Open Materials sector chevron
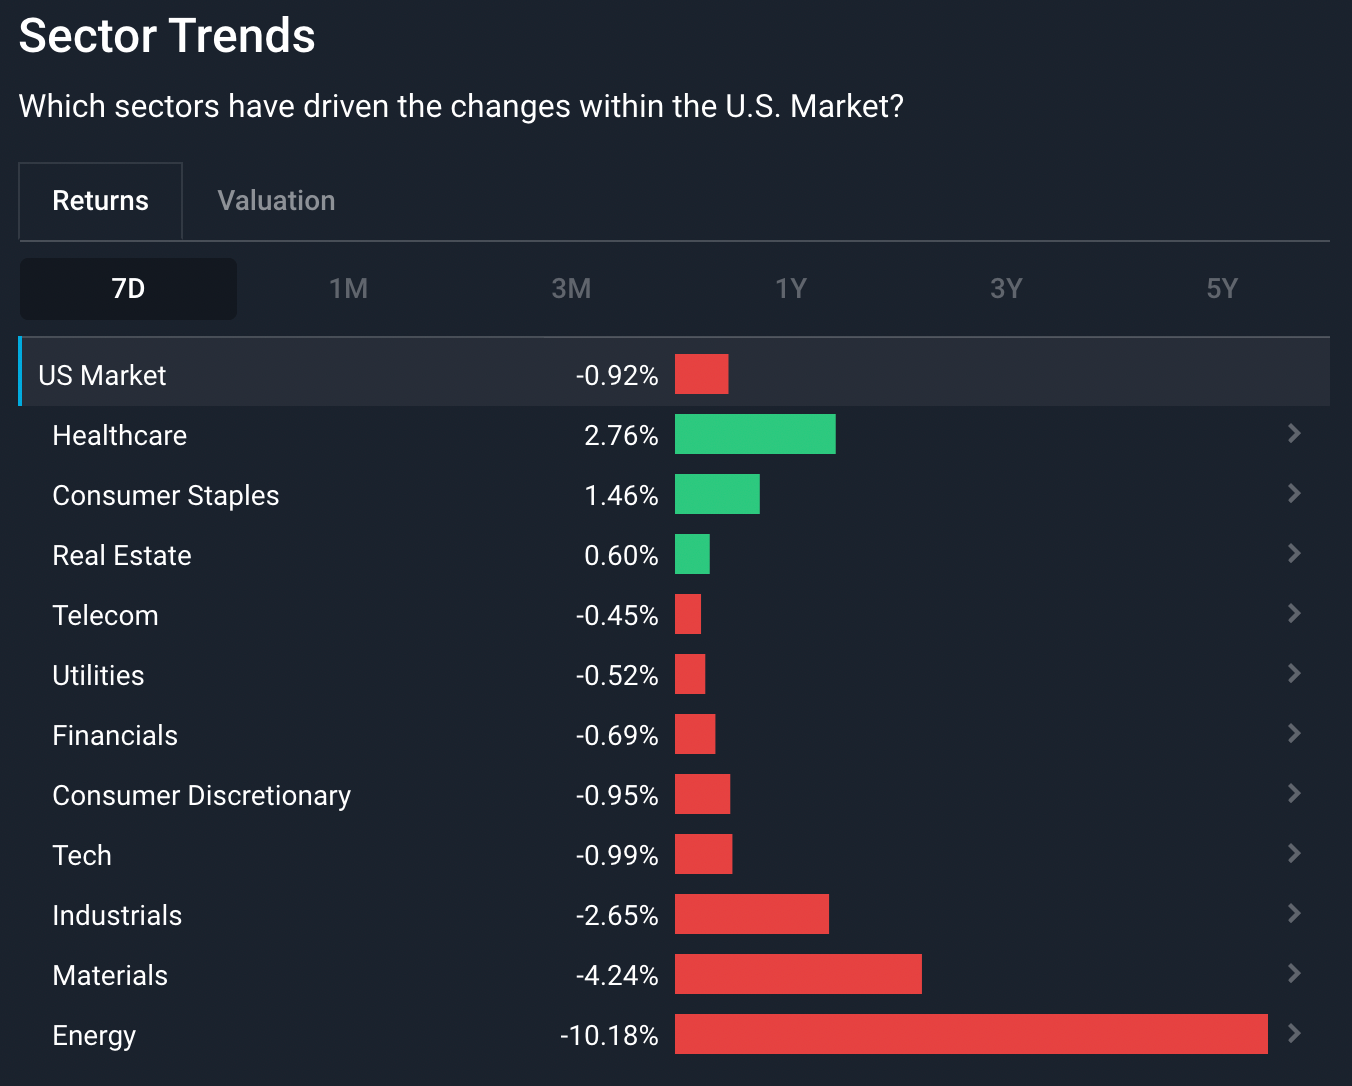This screenshot has width=1352, height=1086. 1294,973
